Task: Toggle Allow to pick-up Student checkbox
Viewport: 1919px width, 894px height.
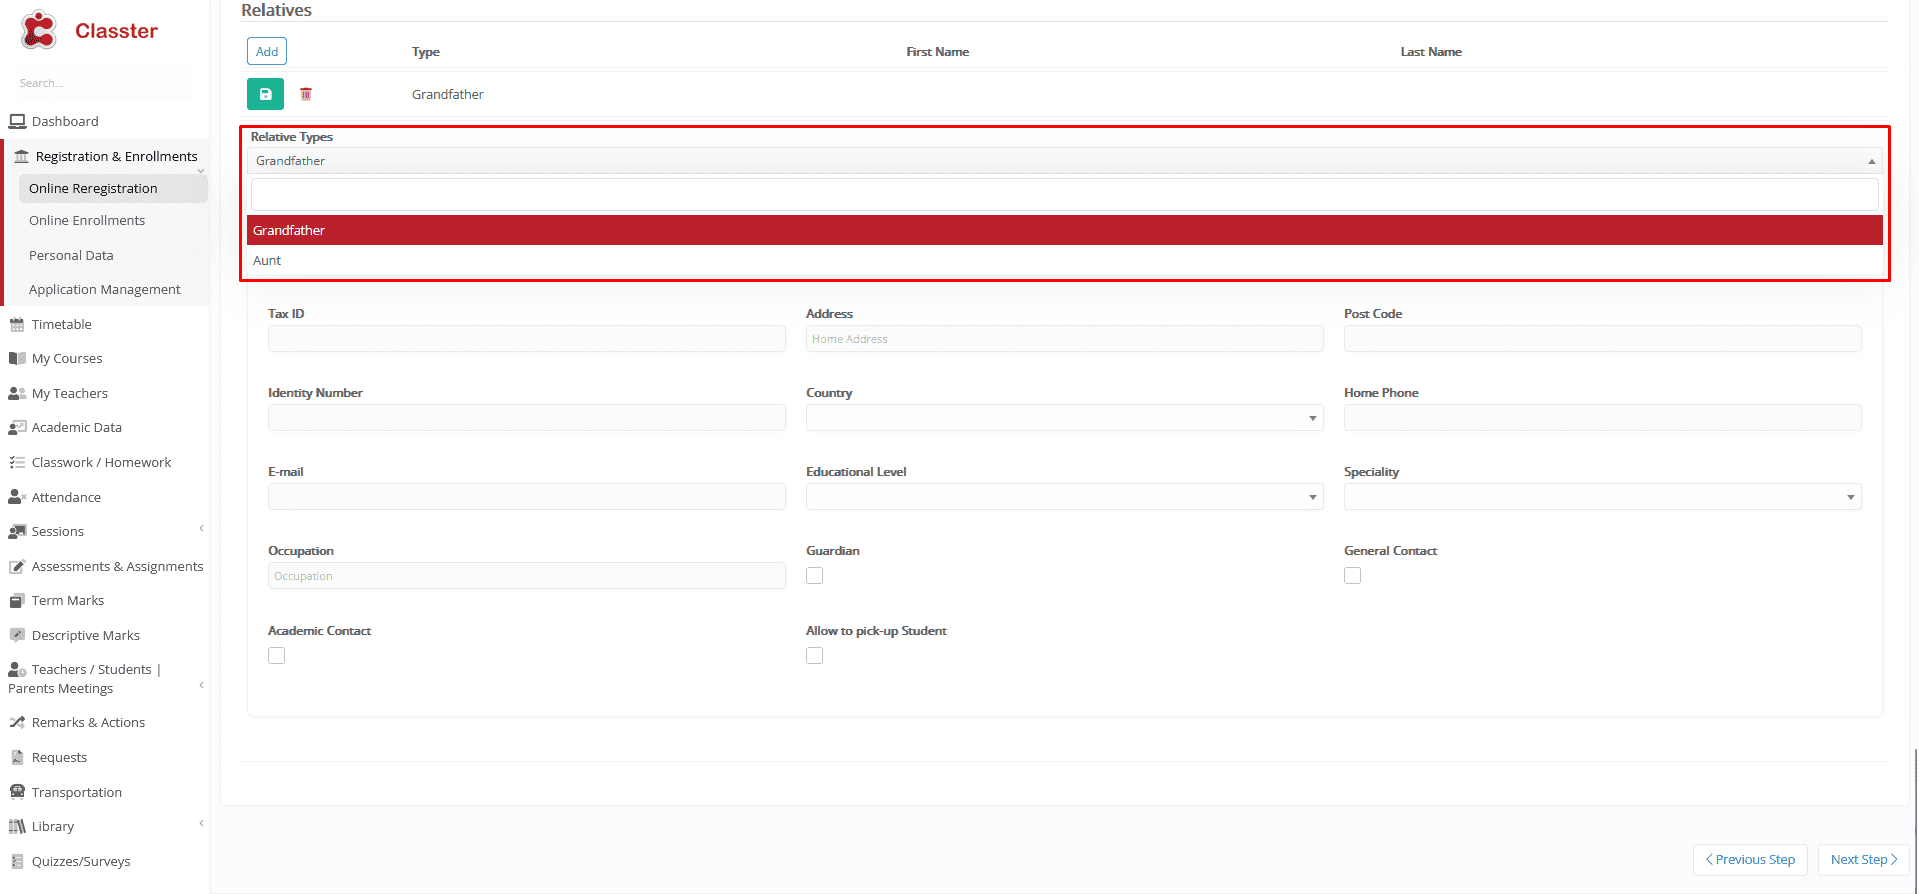Action: (x=815, y=656)
